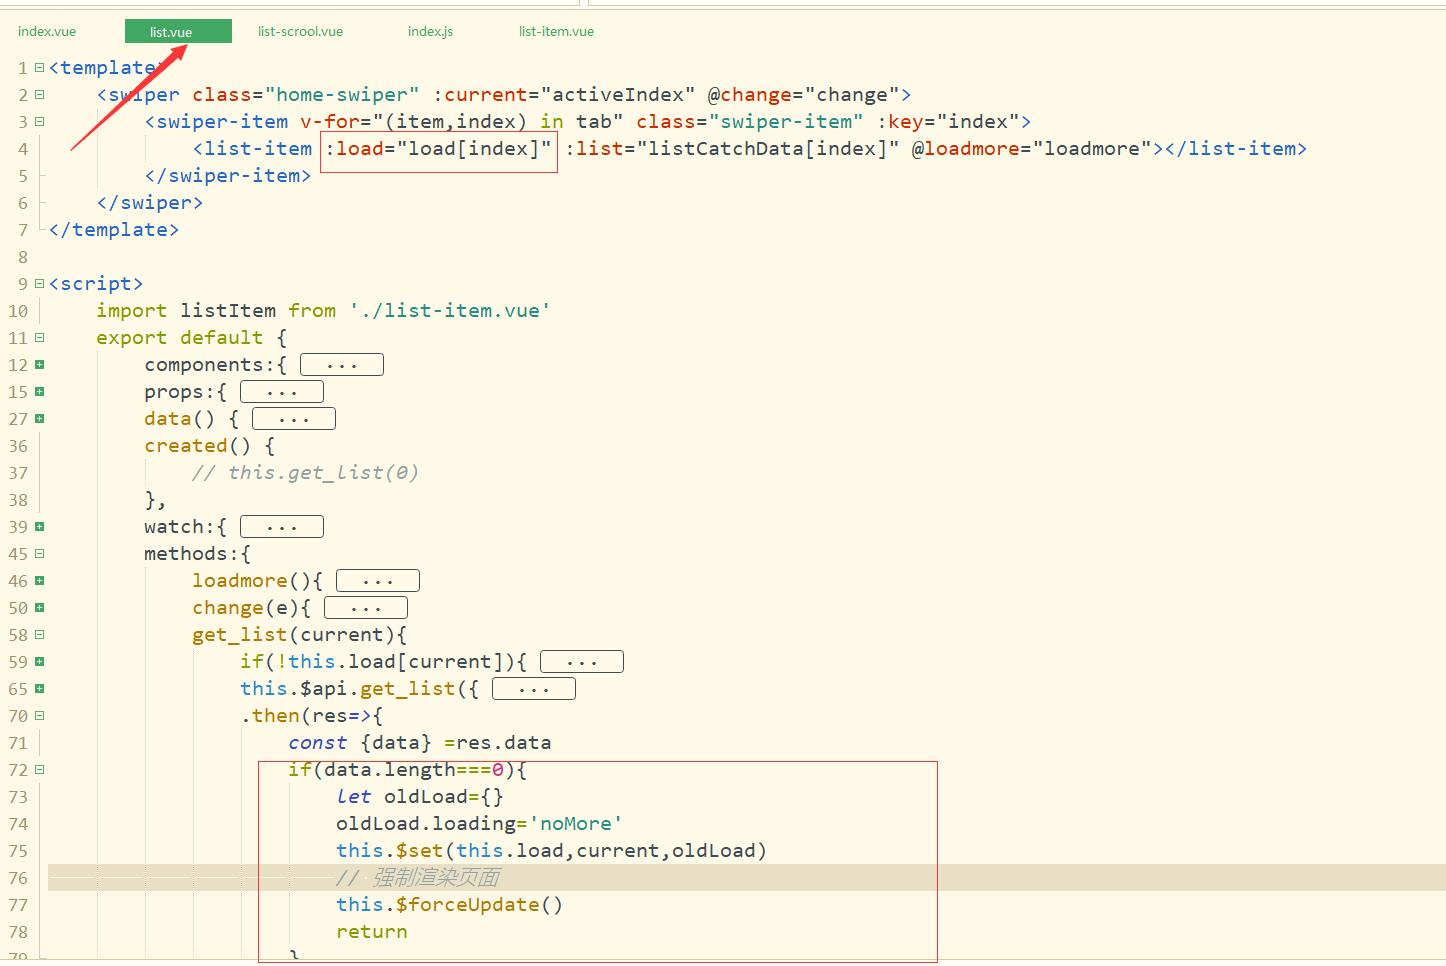The image size is (1446, 966).
Task: Click the commented this.get_list(0) line
Action: [x=305, y=473]
